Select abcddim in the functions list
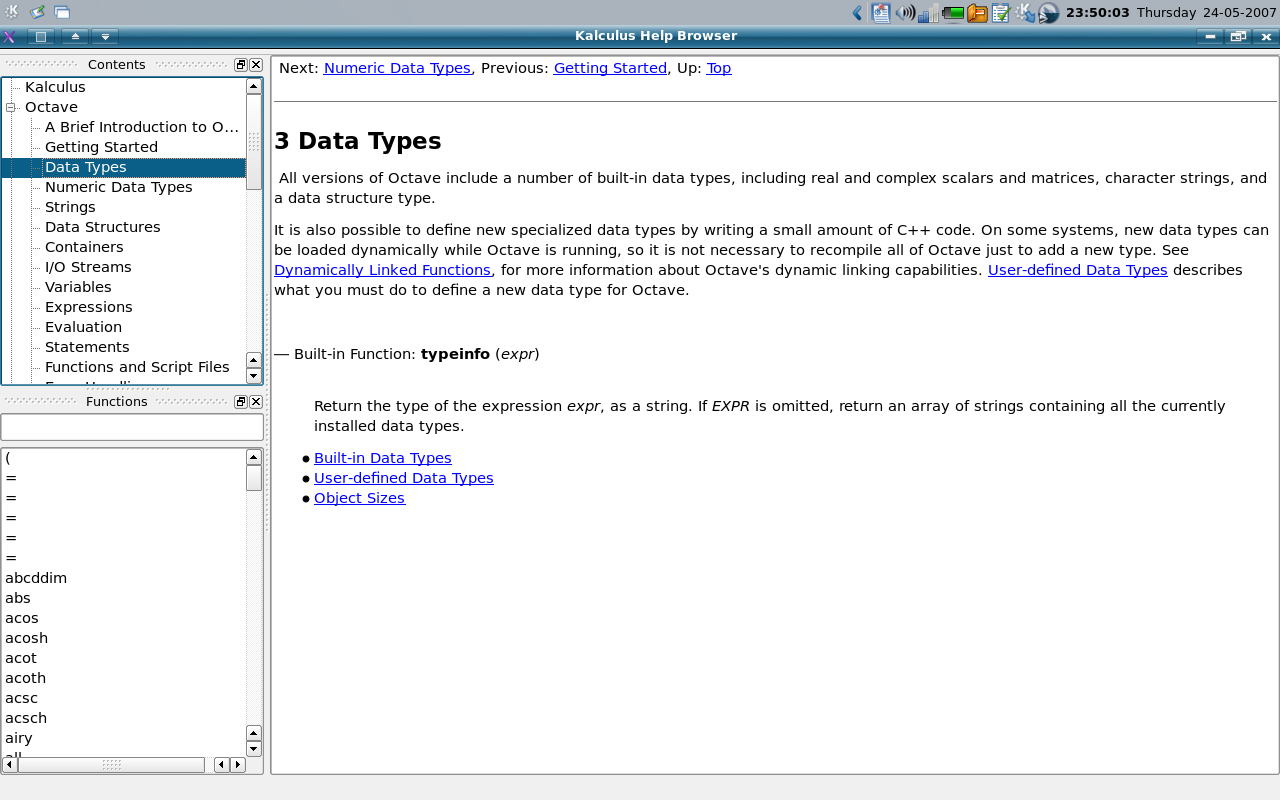The width and height of the screenshot is (1280, 800). click(36, 578)
